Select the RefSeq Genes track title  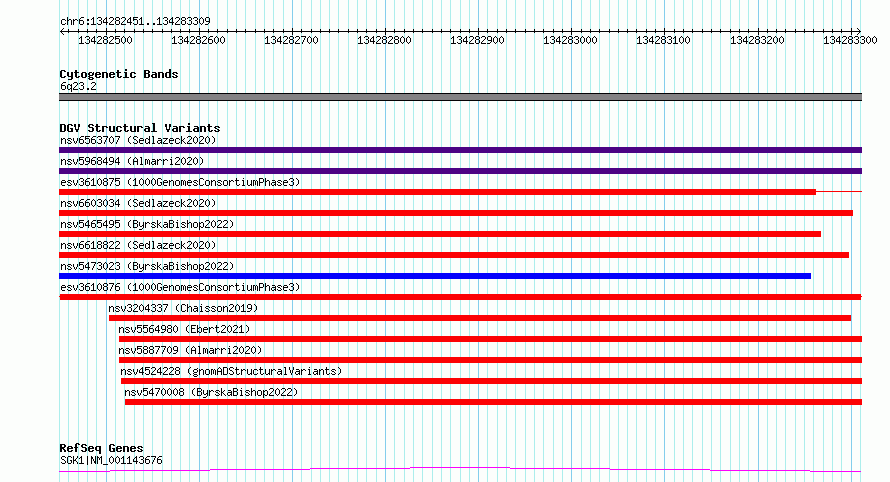click(x=101, y=448)
